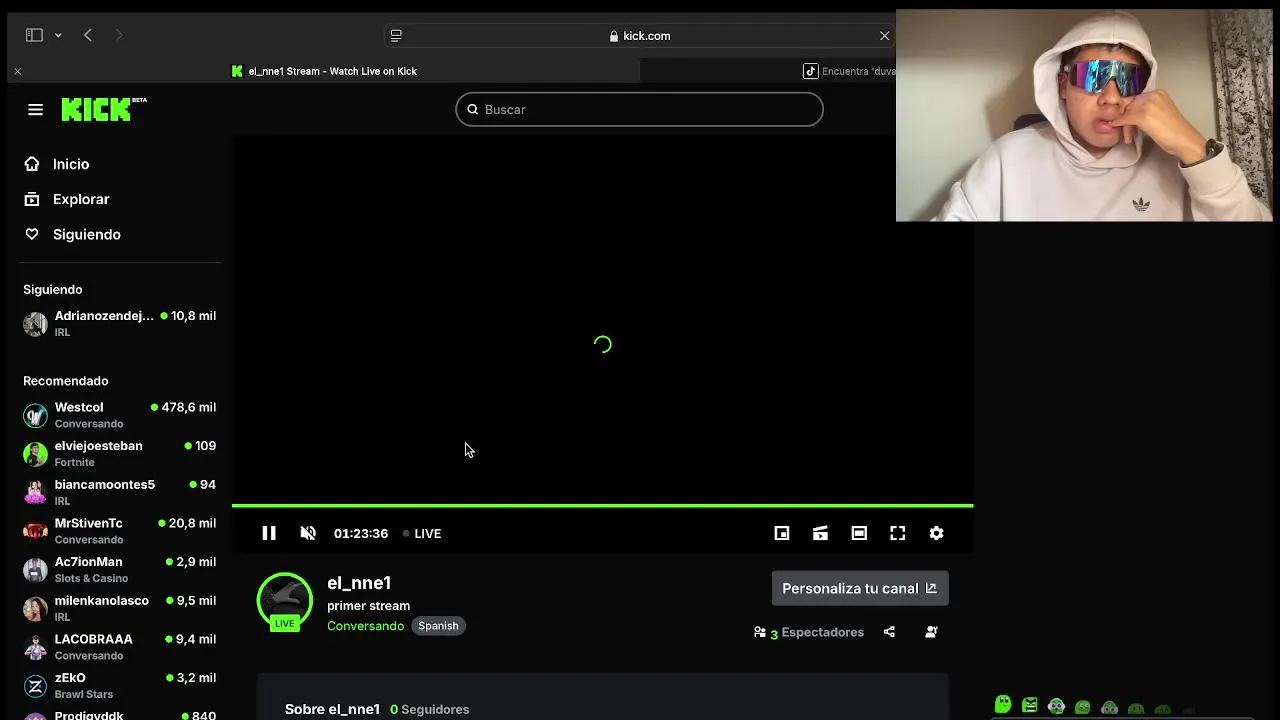
Task: Open elviejoesteban recommended channel
Action: click(x=120, y=453)
